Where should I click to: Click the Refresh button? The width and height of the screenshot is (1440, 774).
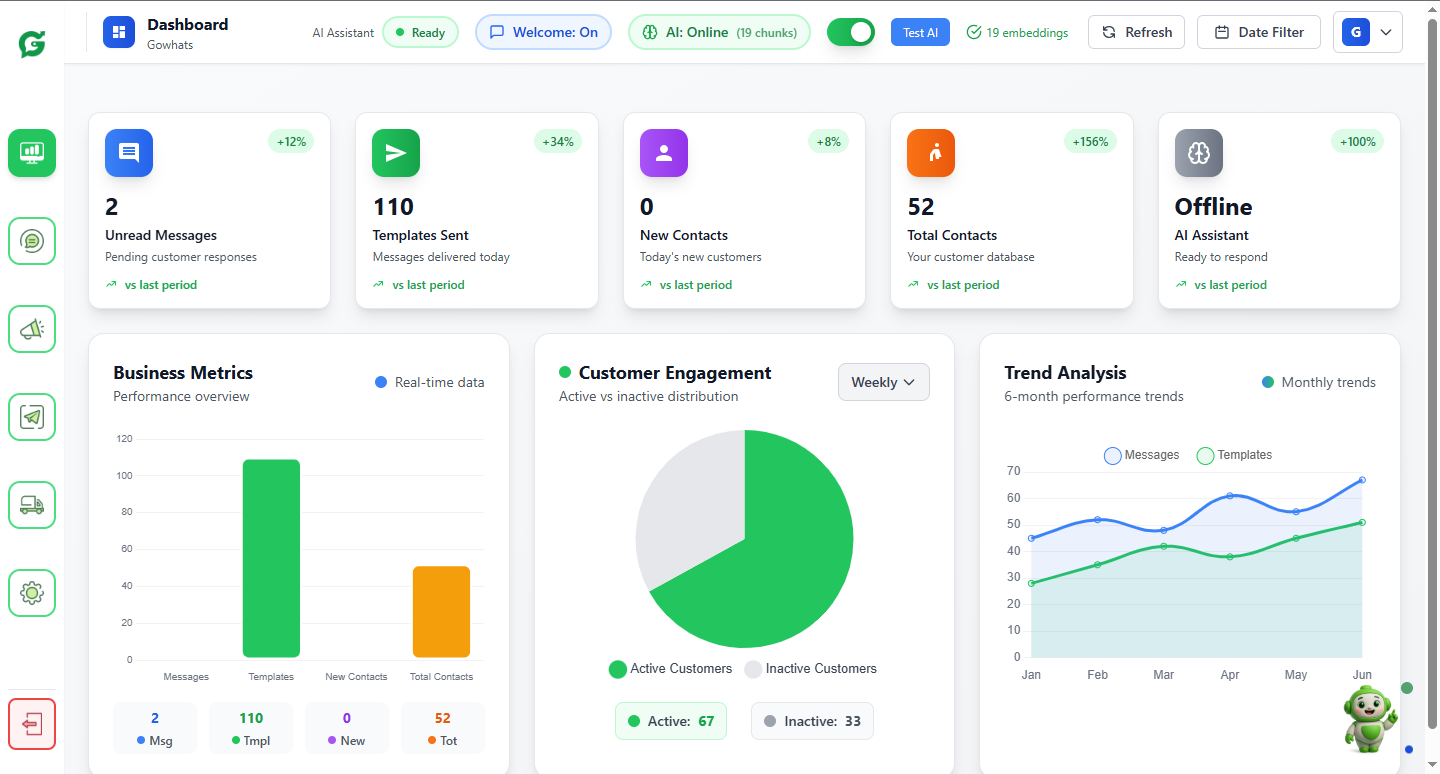click(1136, 32)
